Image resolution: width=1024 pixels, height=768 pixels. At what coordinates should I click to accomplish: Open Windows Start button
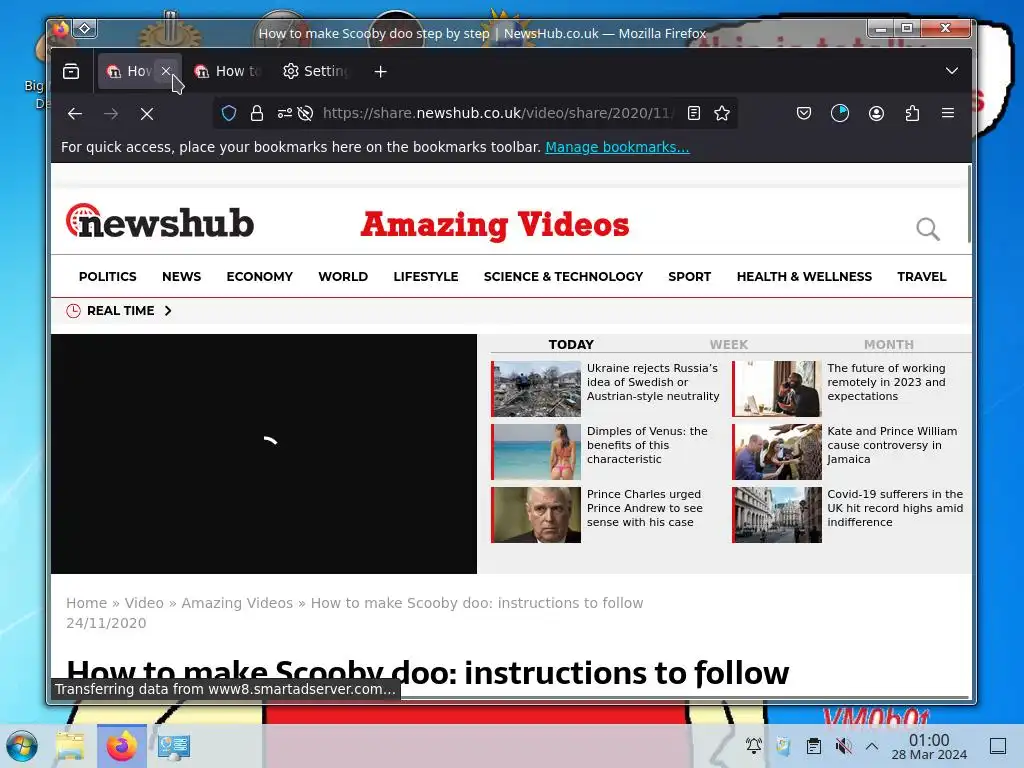tap(22, 746)
